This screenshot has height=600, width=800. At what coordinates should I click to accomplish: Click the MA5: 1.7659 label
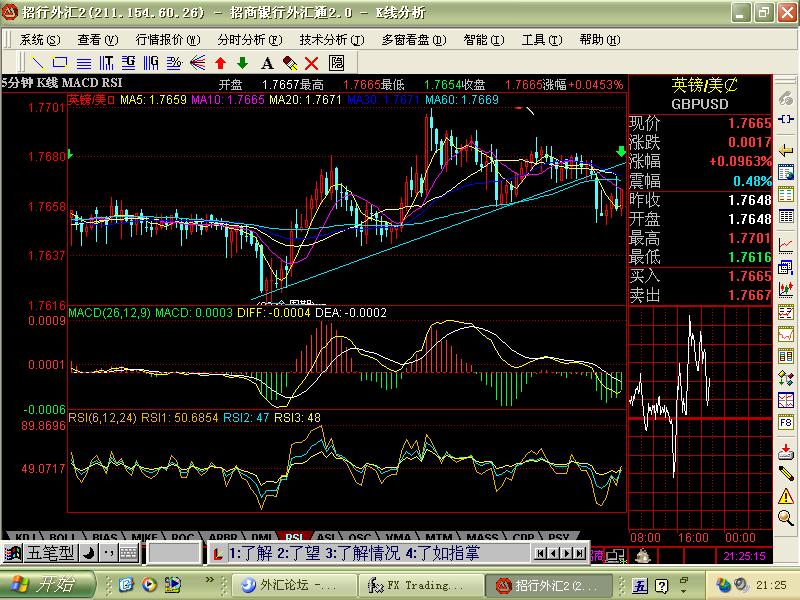coord(153,99)
